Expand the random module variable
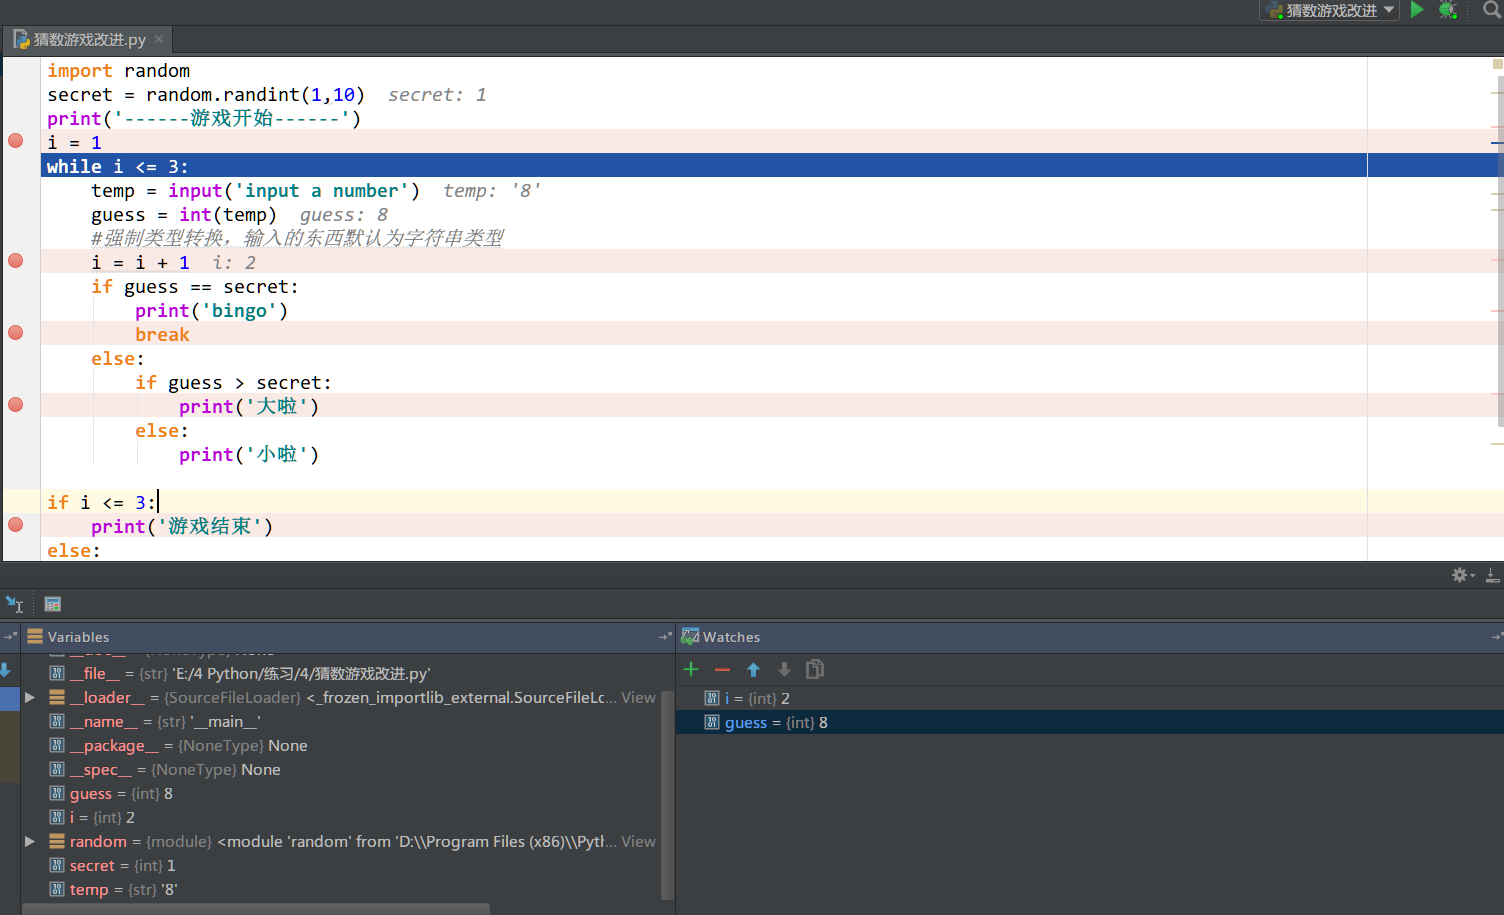Viewport: 1504px width, 915px height. [x=30, y=841]
